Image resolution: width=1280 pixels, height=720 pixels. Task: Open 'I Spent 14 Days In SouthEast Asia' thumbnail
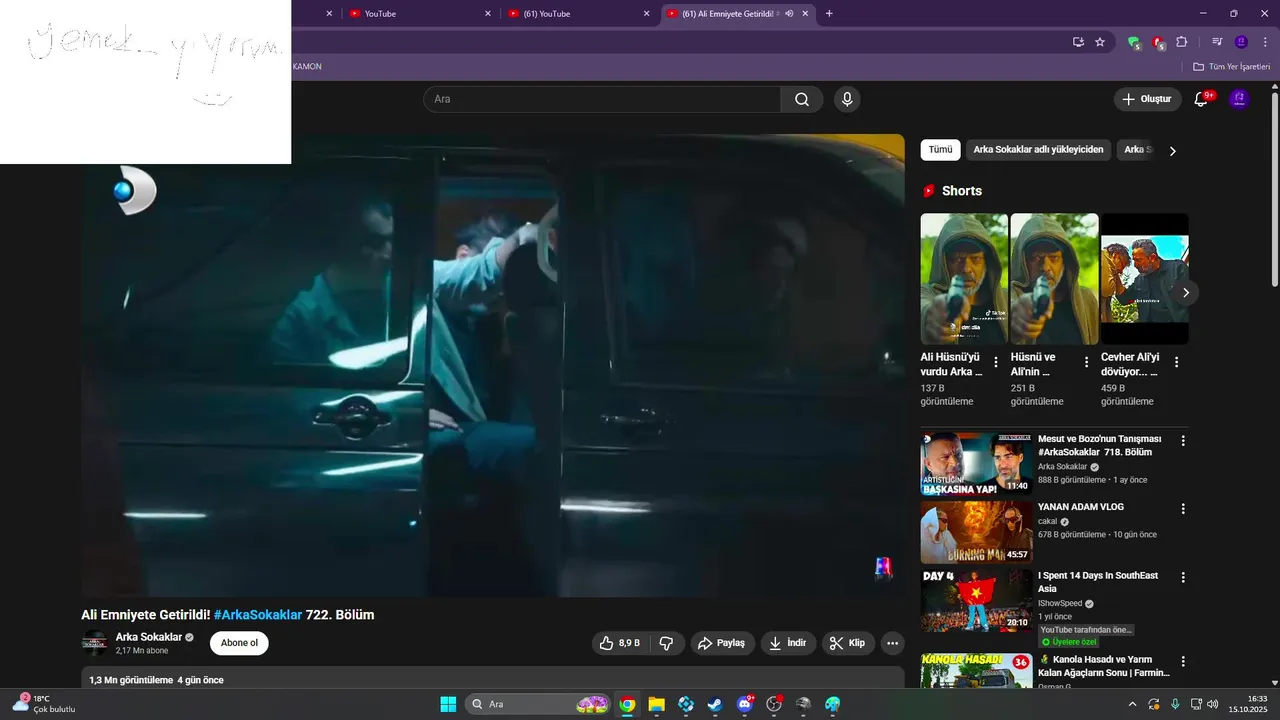coord(977,601)
